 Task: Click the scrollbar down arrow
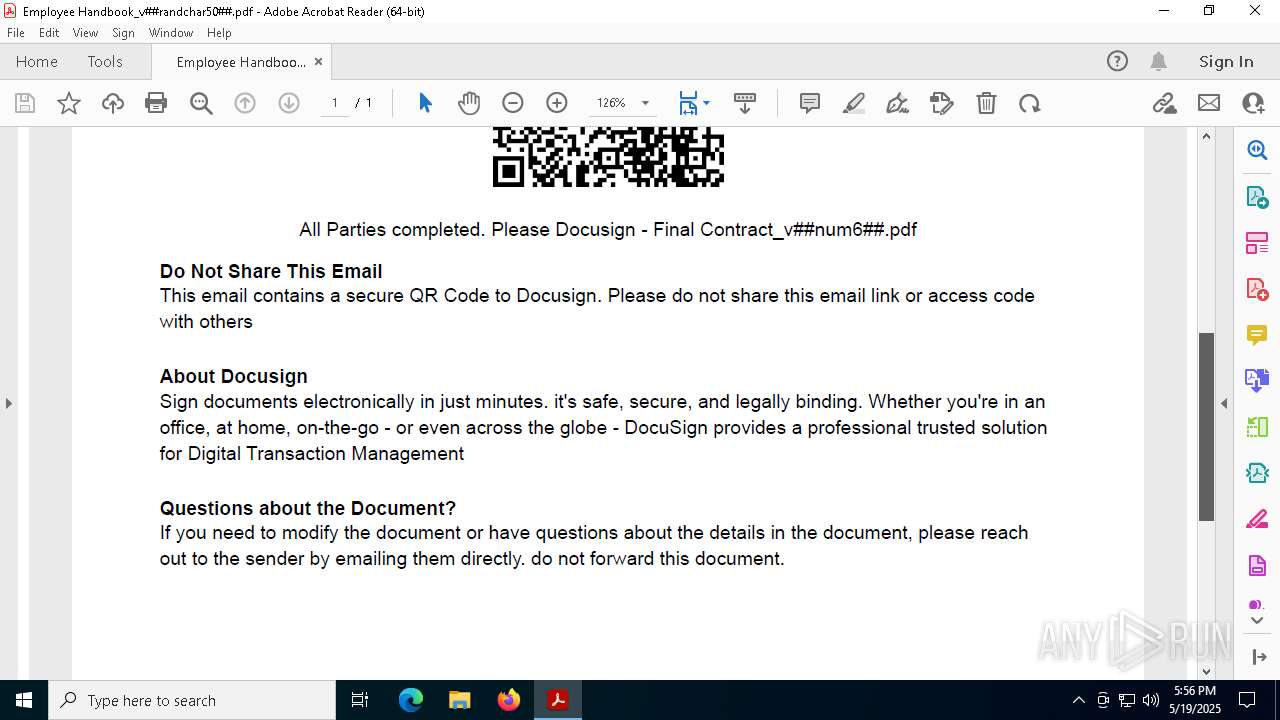(x=1206, y=672)
